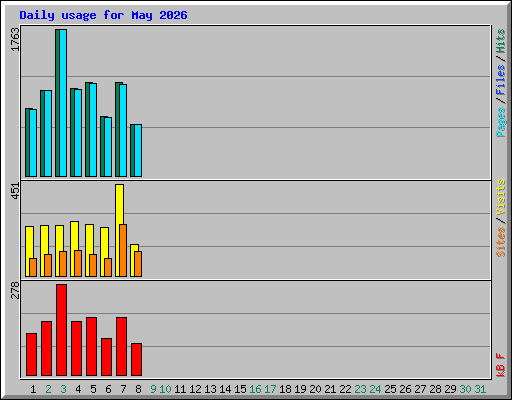The height and width of the screenshot is (400, 512).
Task: Select day 16 on the x-axis
Action: pos(255,389)
